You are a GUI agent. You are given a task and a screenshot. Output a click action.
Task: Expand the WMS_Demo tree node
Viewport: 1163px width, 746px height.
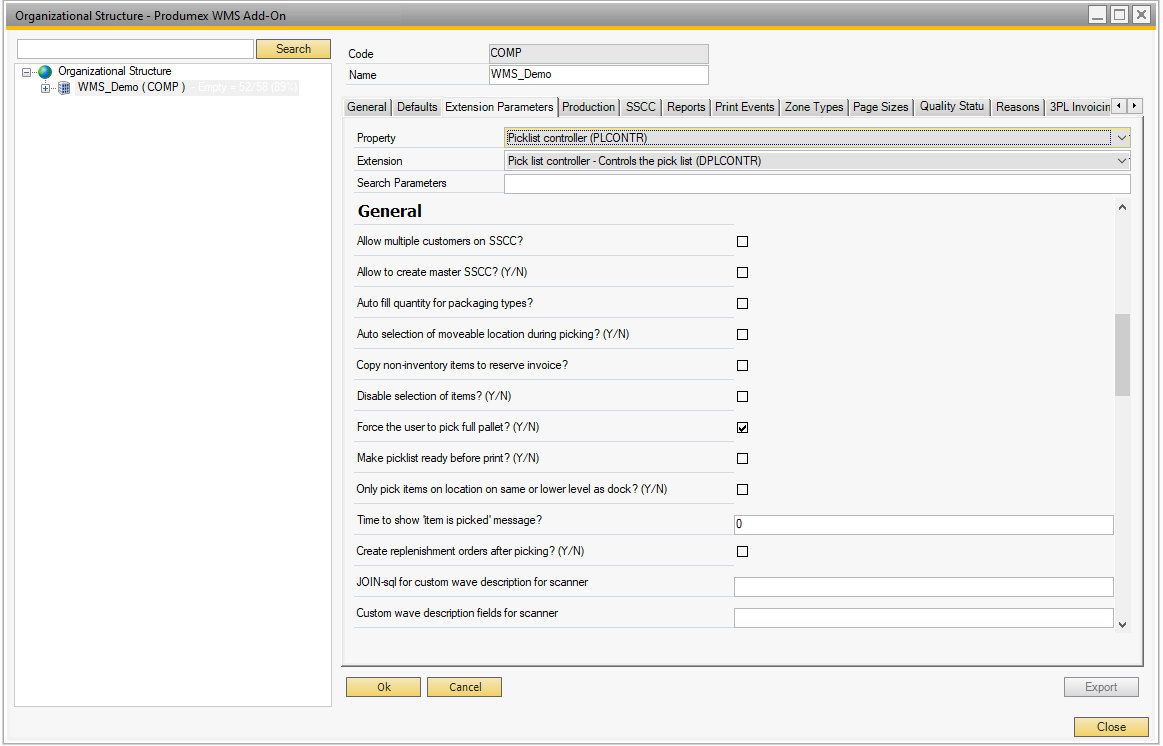[x=45, y=88]
